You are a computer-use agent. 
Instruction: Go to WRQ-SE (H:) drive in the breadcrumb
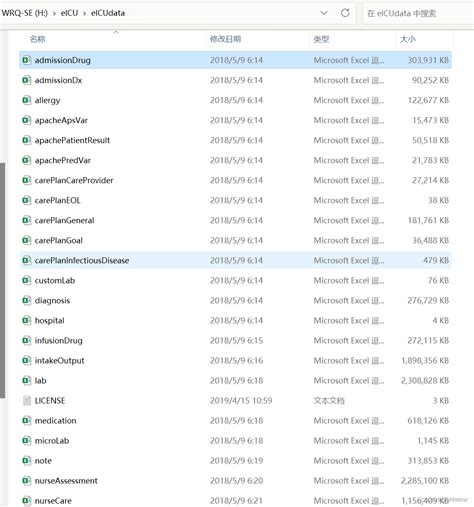point(24,13)
